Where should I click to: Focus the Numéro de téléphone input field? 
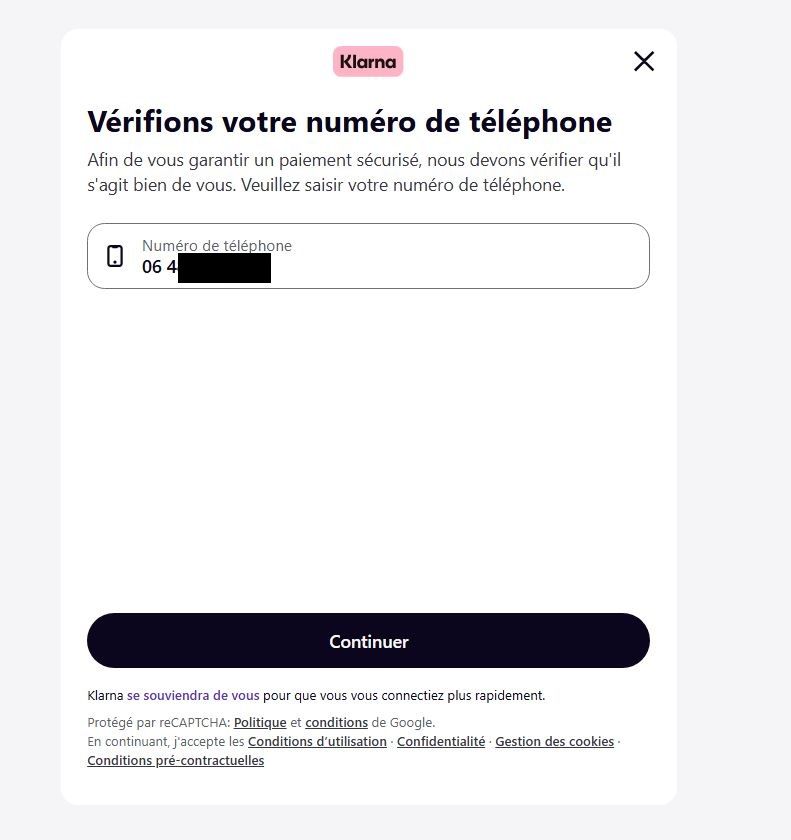pyautogui.click(x=368, y=256)
